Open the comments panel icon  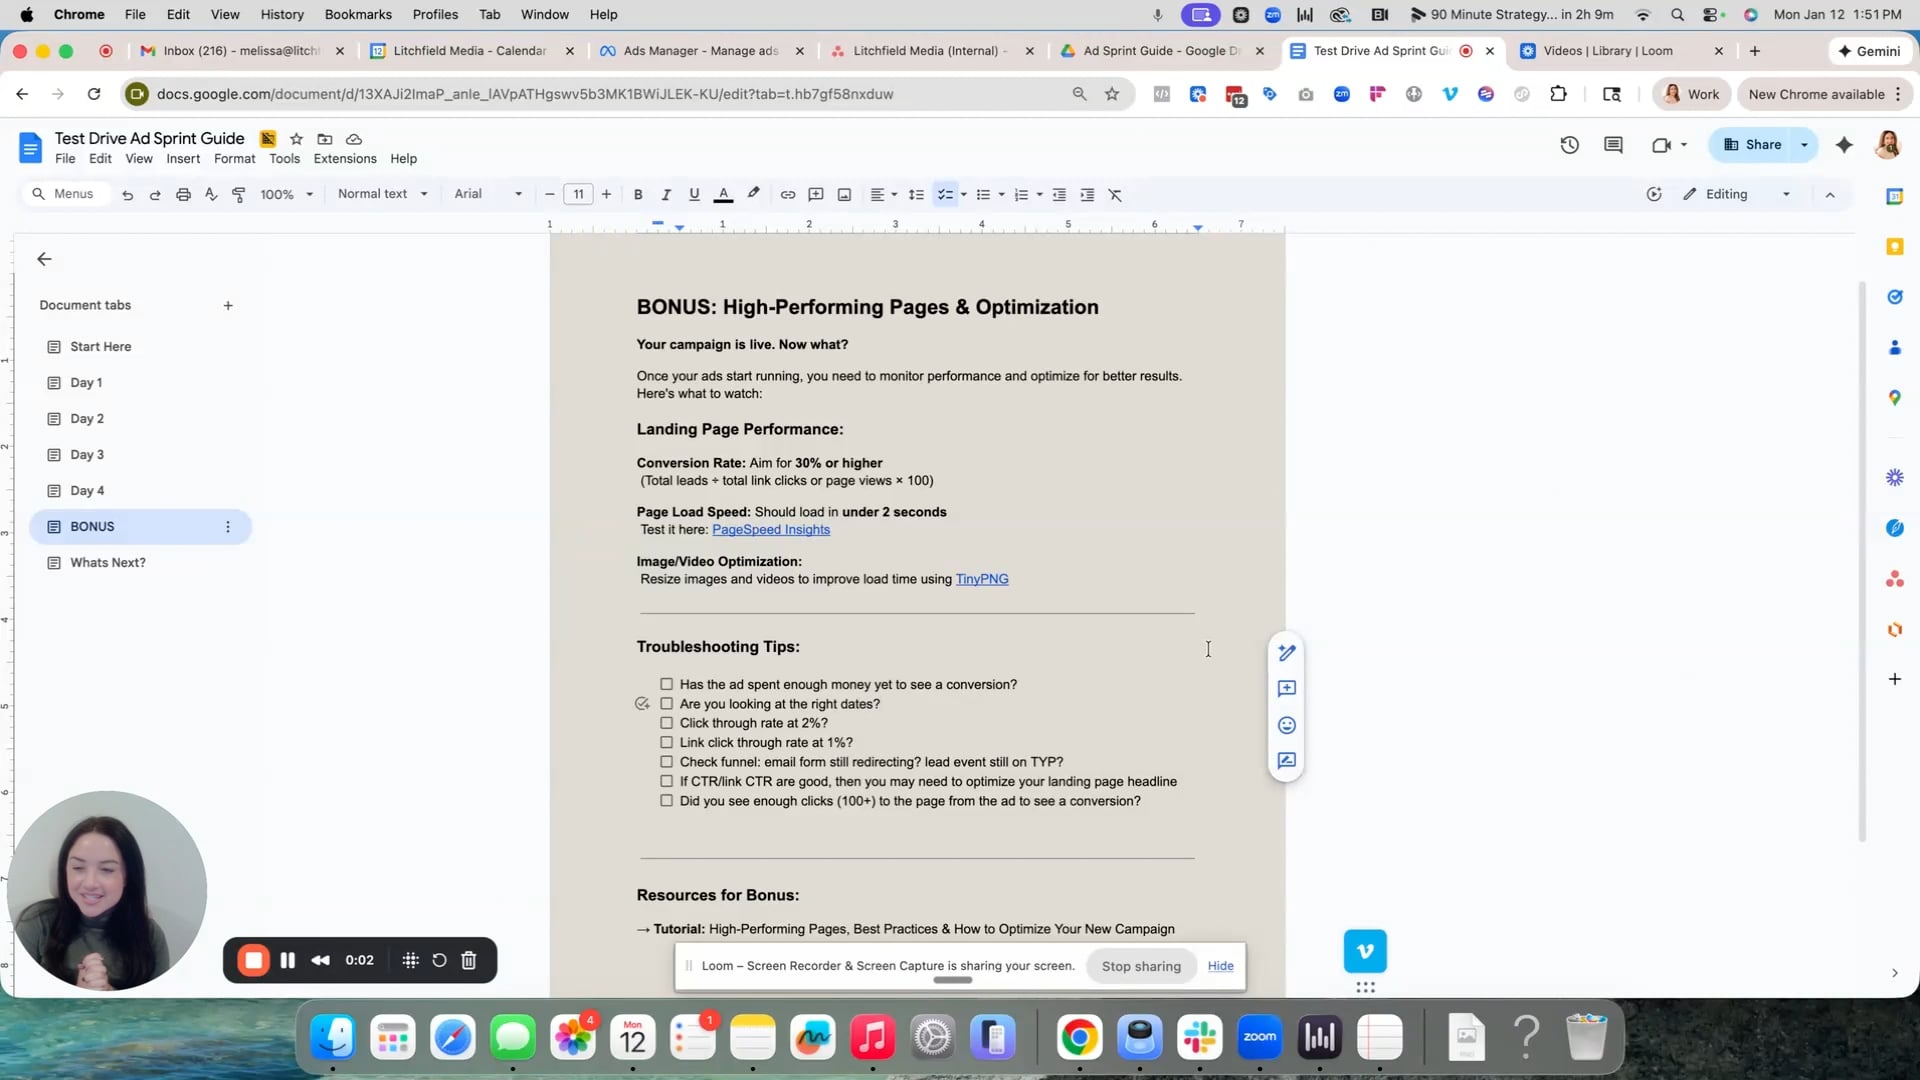tap(1613, 145)
